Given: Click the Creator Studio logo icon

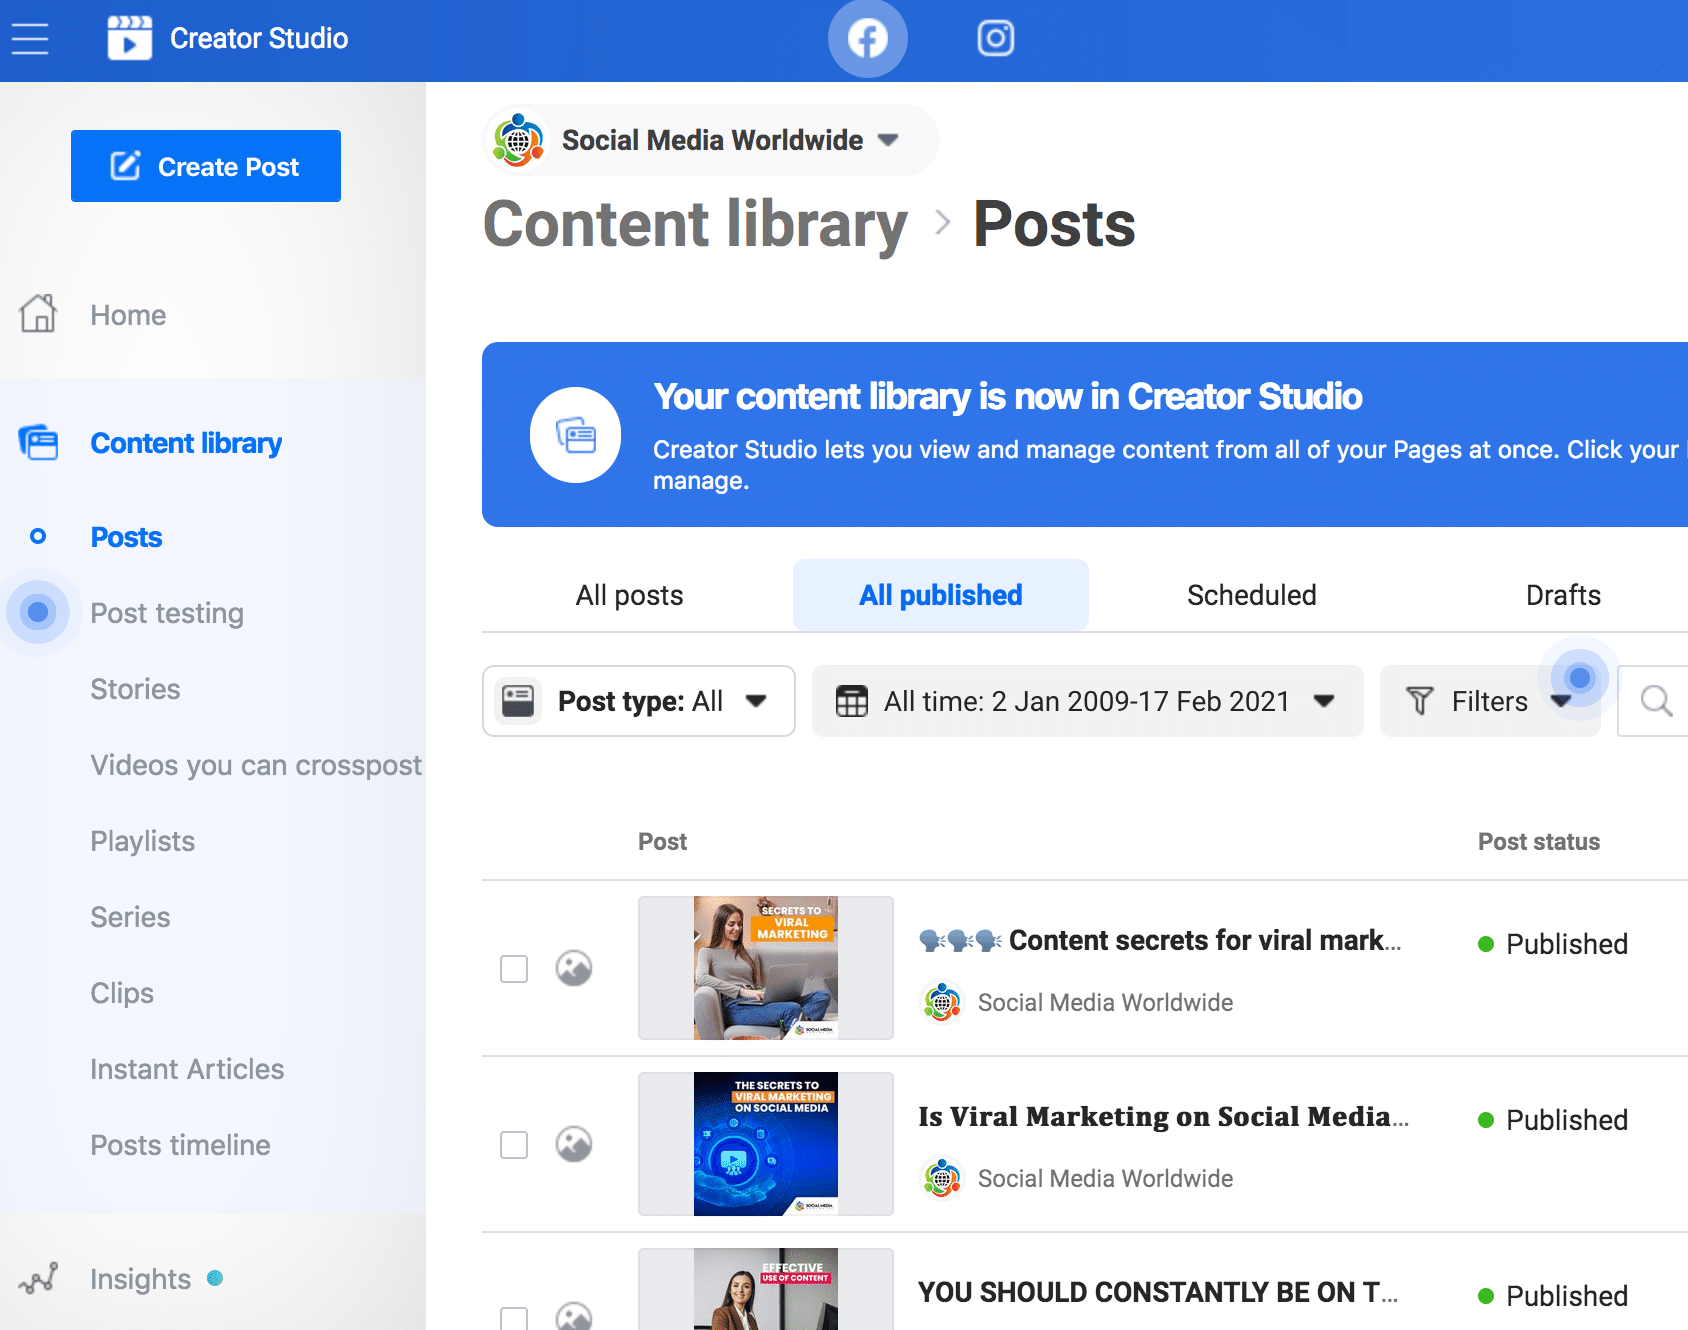Looking at the screenshot, I should 130,38.
